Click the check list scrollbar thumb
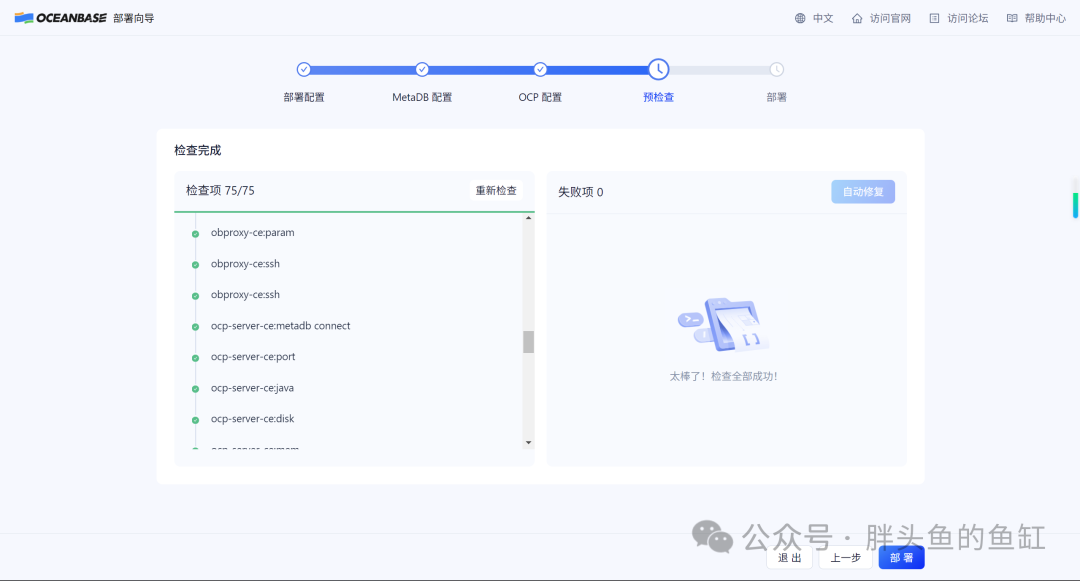This screenshot has height=581, width=1080. (528, 342)
